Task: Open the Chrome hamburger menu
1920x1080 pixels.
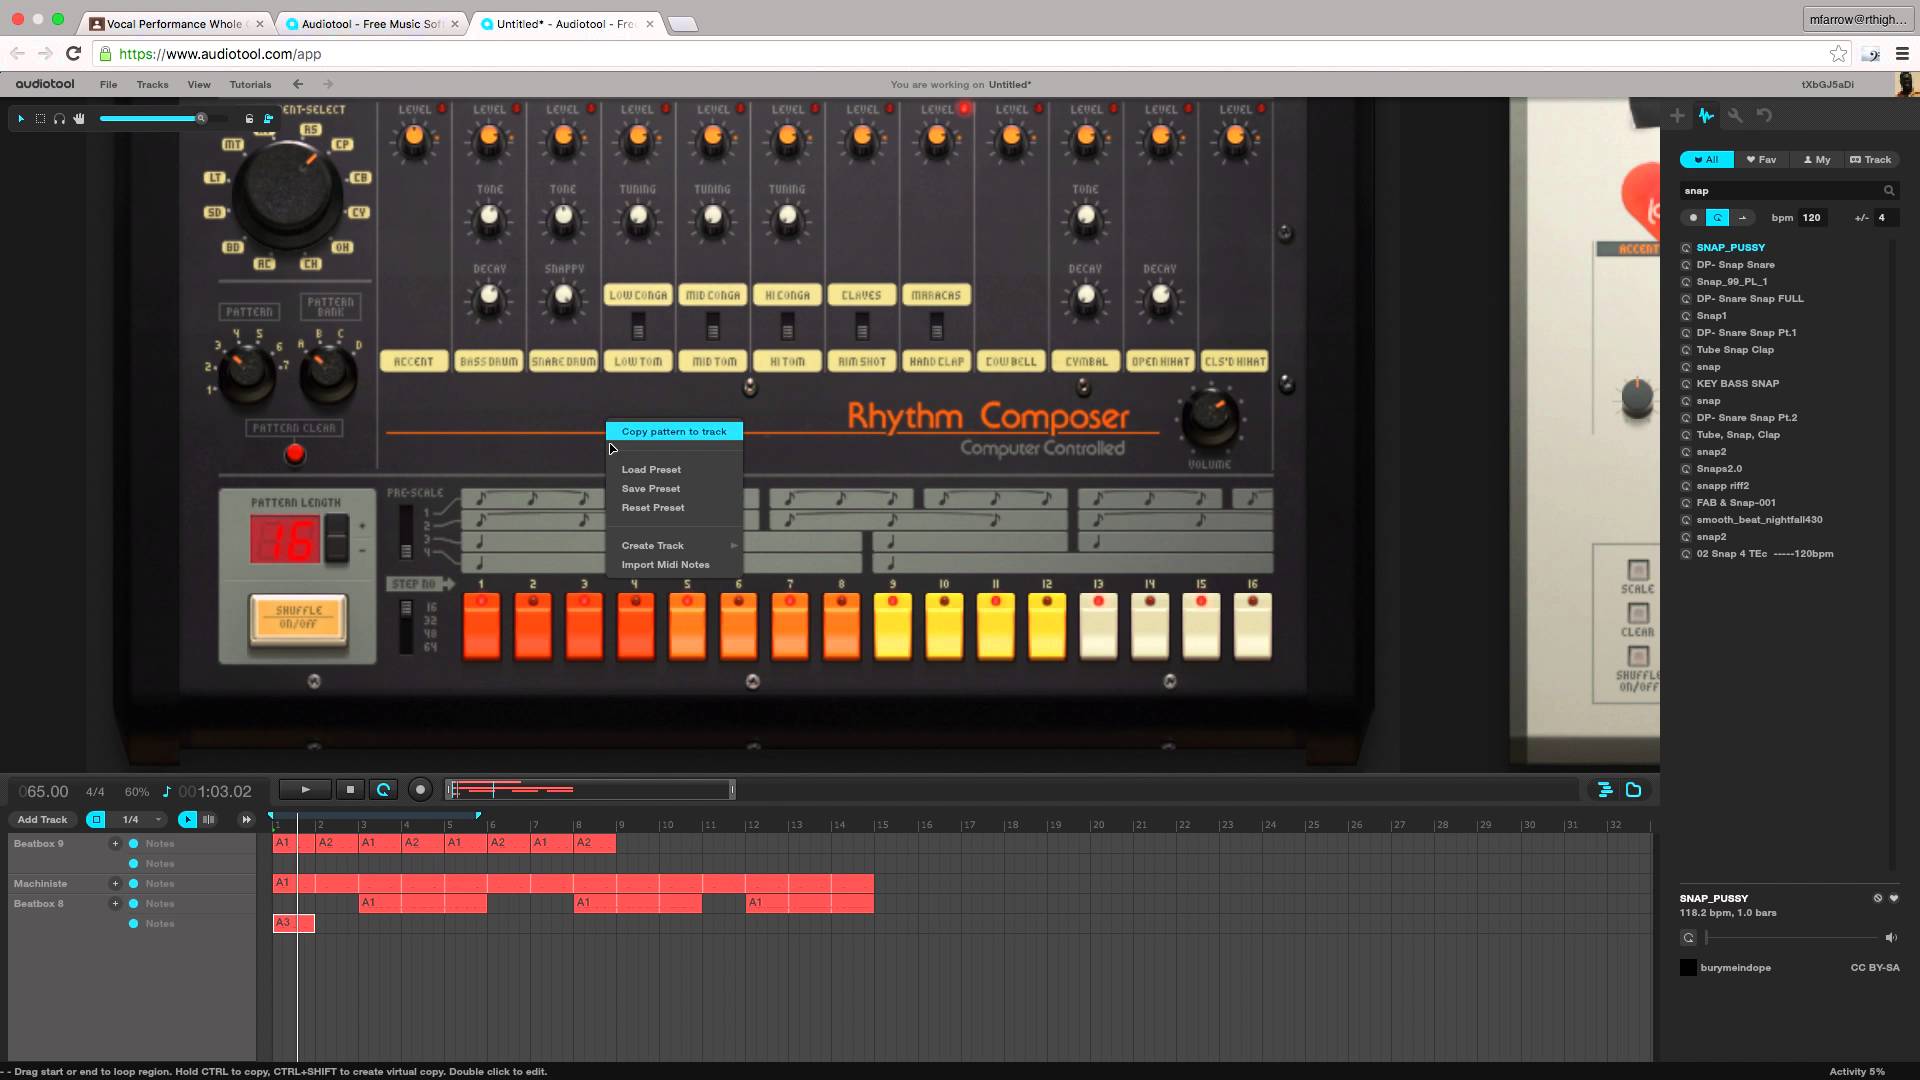Action: pyautogui.click(x=1902, y=54)
